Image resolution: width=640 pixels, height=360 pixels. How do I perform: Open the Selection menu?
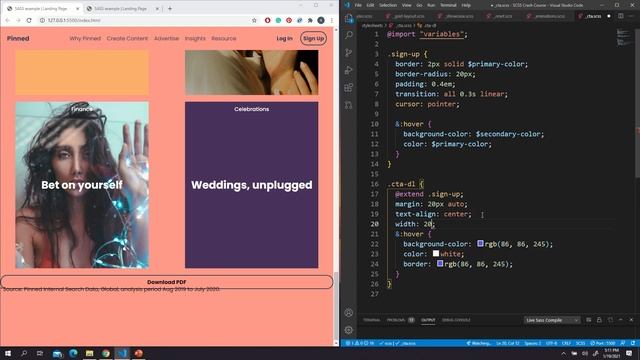click(x=388, y=5)
